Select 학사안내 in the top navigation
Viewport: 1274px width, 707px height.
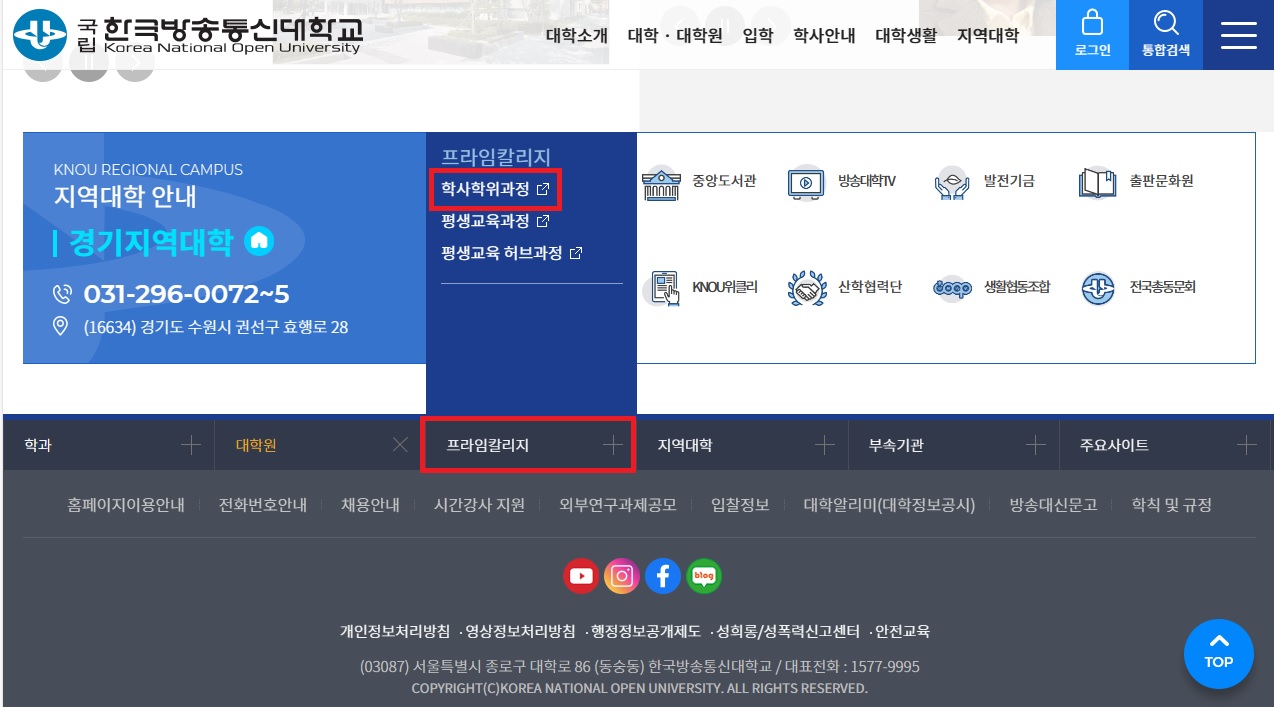coord(823,35)
